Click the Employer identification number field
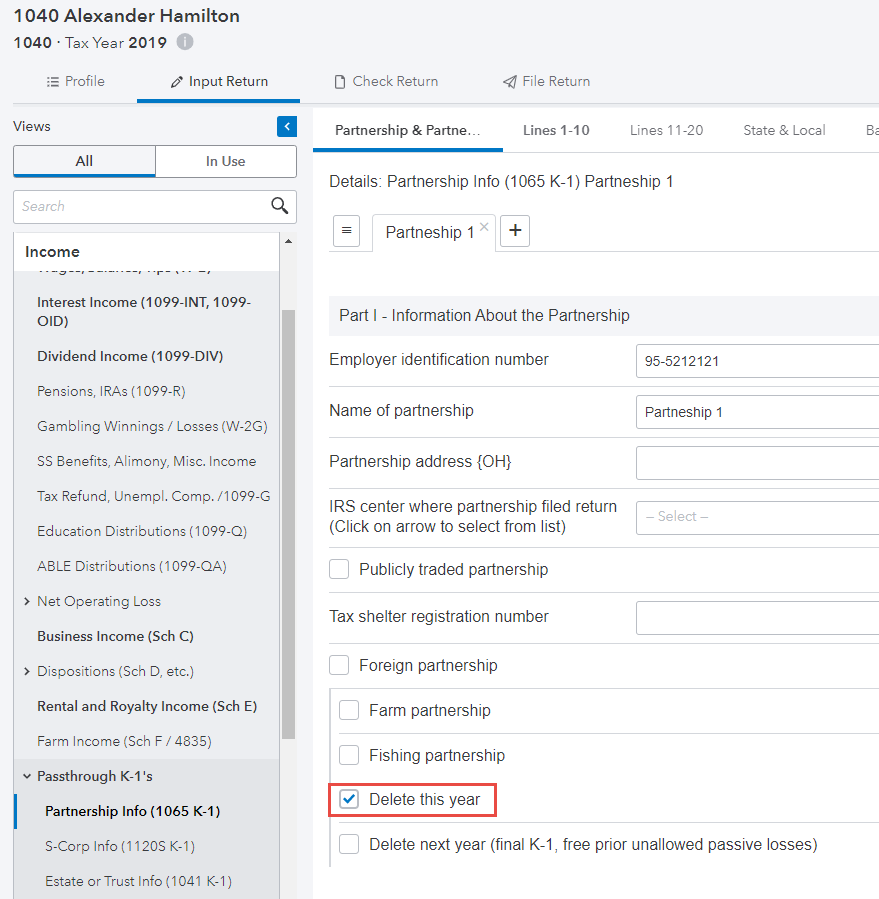The image size is (879, 899). (x=756, y=361)
